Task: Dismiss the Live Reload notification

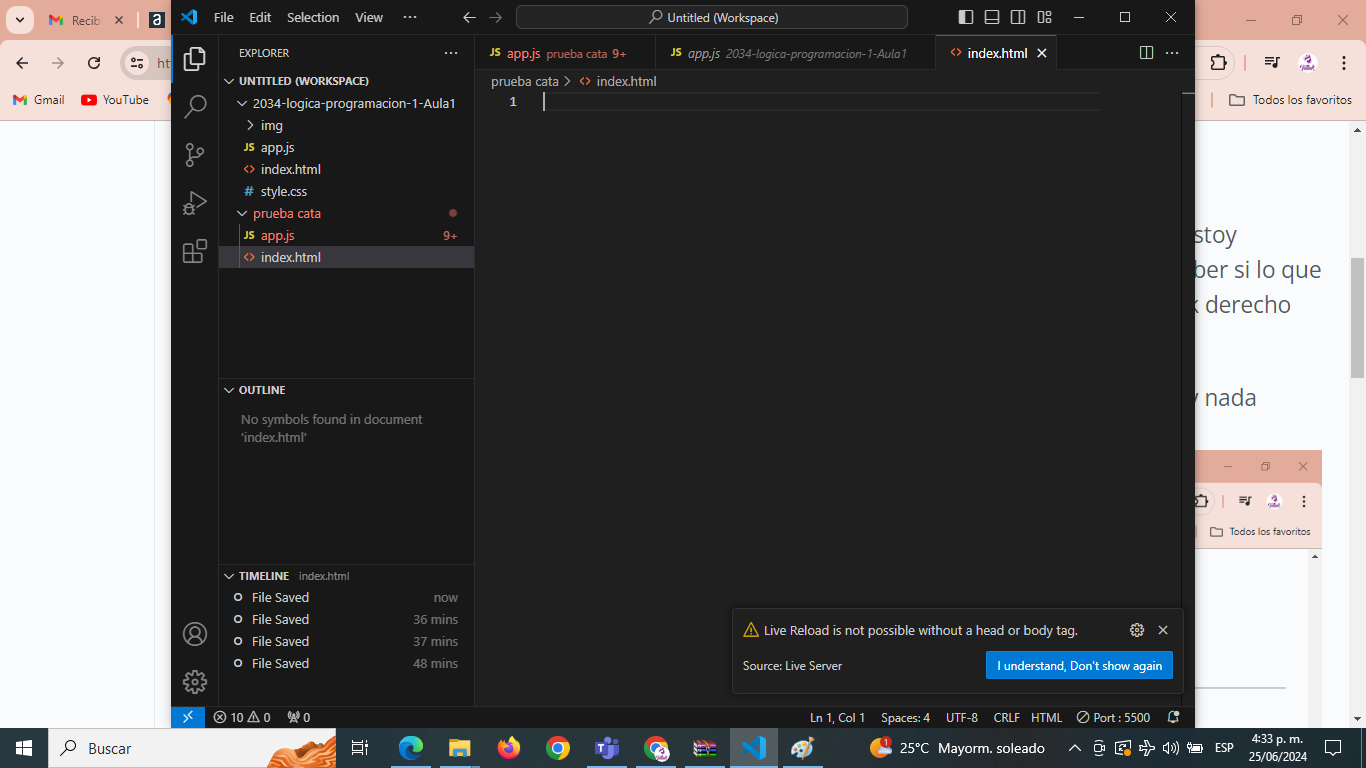Action: pyautogui.click(x=1163, y=630)
